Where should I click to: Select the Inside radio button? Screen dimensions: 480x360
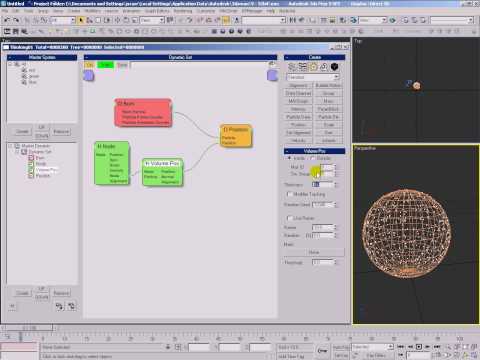(x=289, y=158)
